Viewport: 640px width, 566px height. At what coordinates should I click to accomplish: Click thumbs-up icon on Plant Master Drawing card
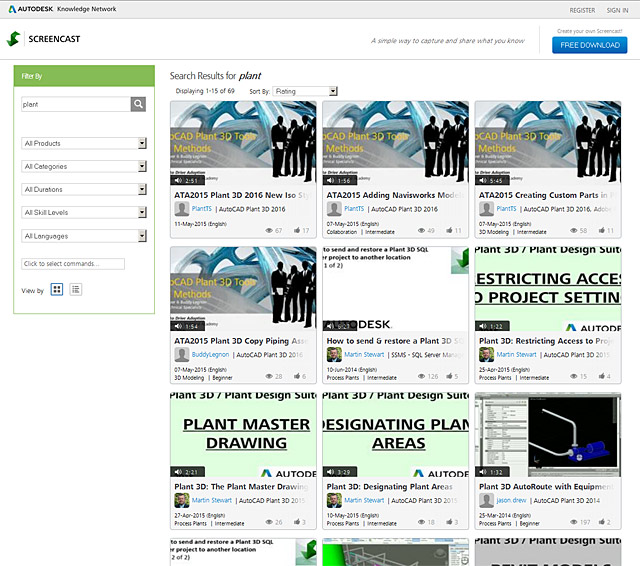297,522
